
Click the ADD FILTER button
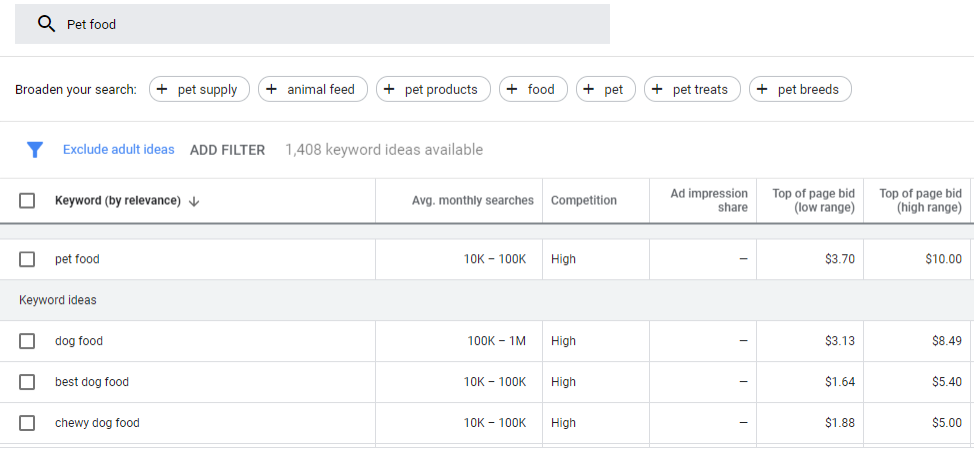tap(227, 150)
